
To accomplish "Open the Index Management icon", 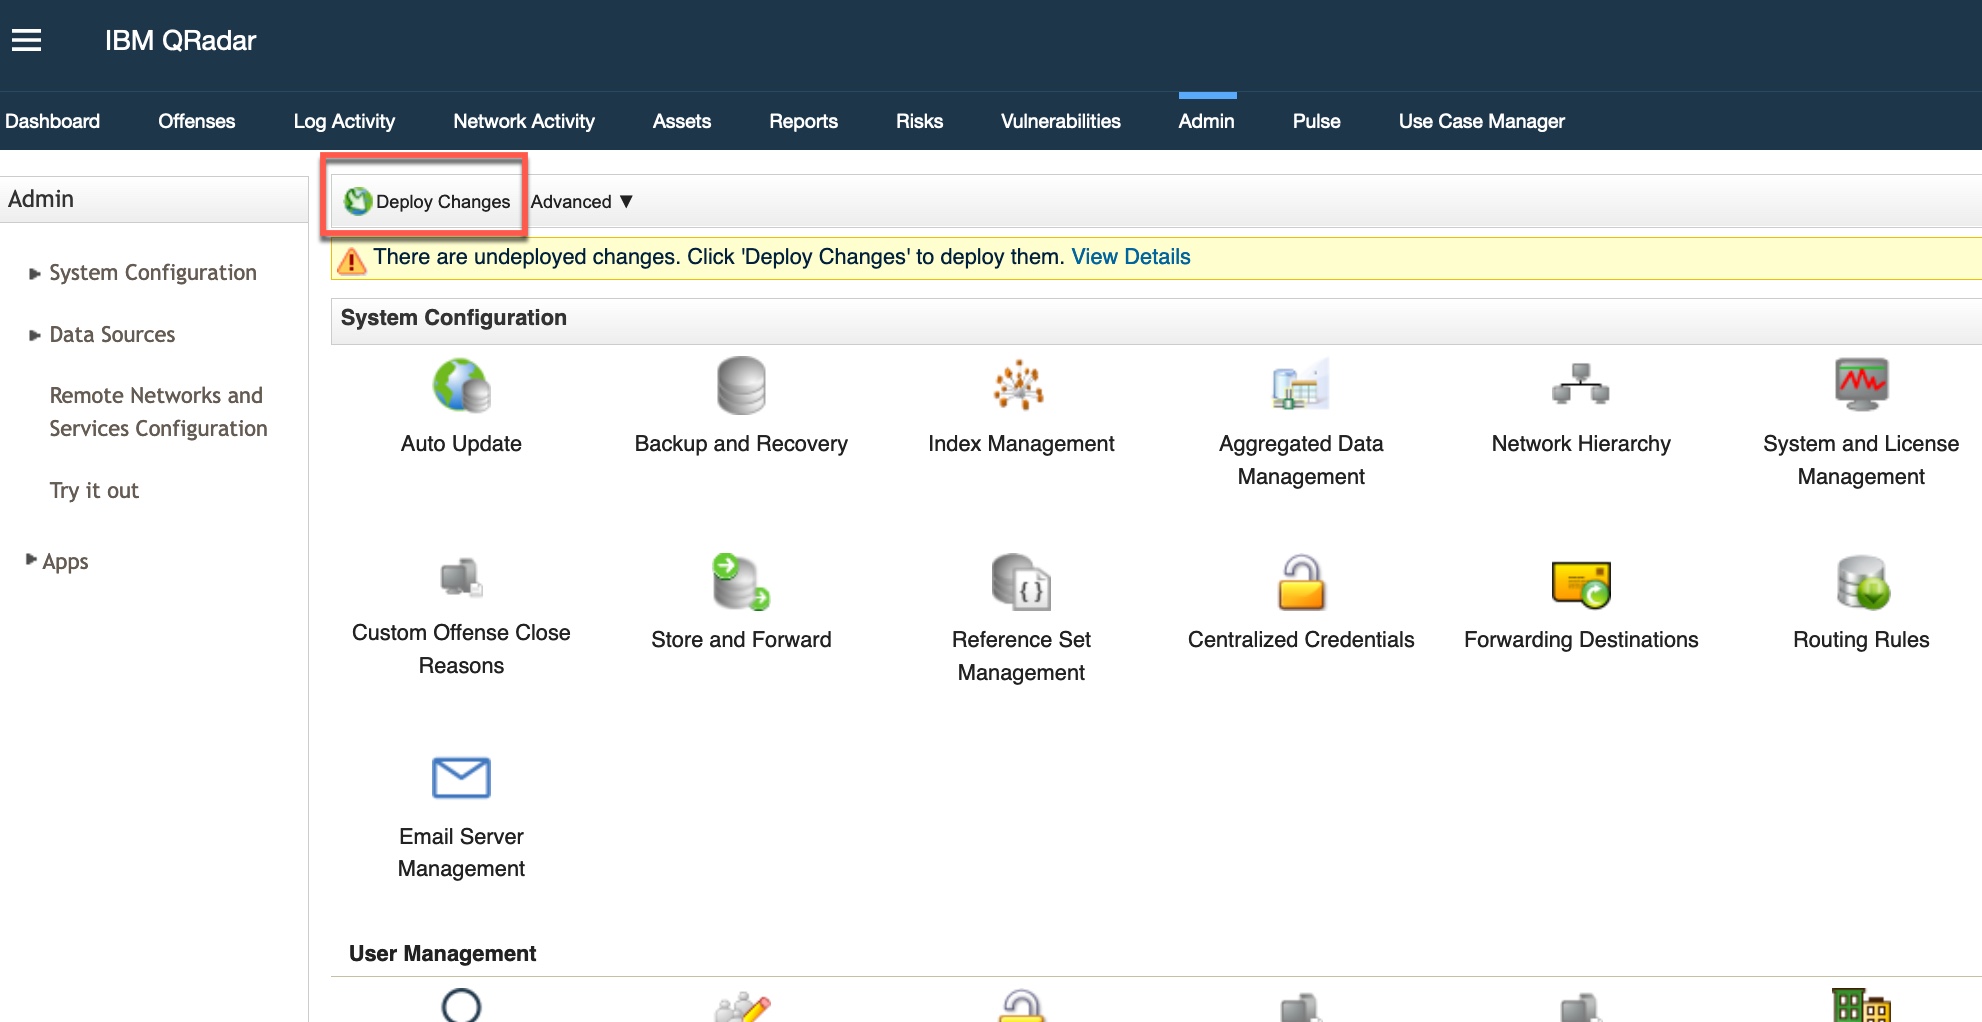I will [x=1020, y=386].
